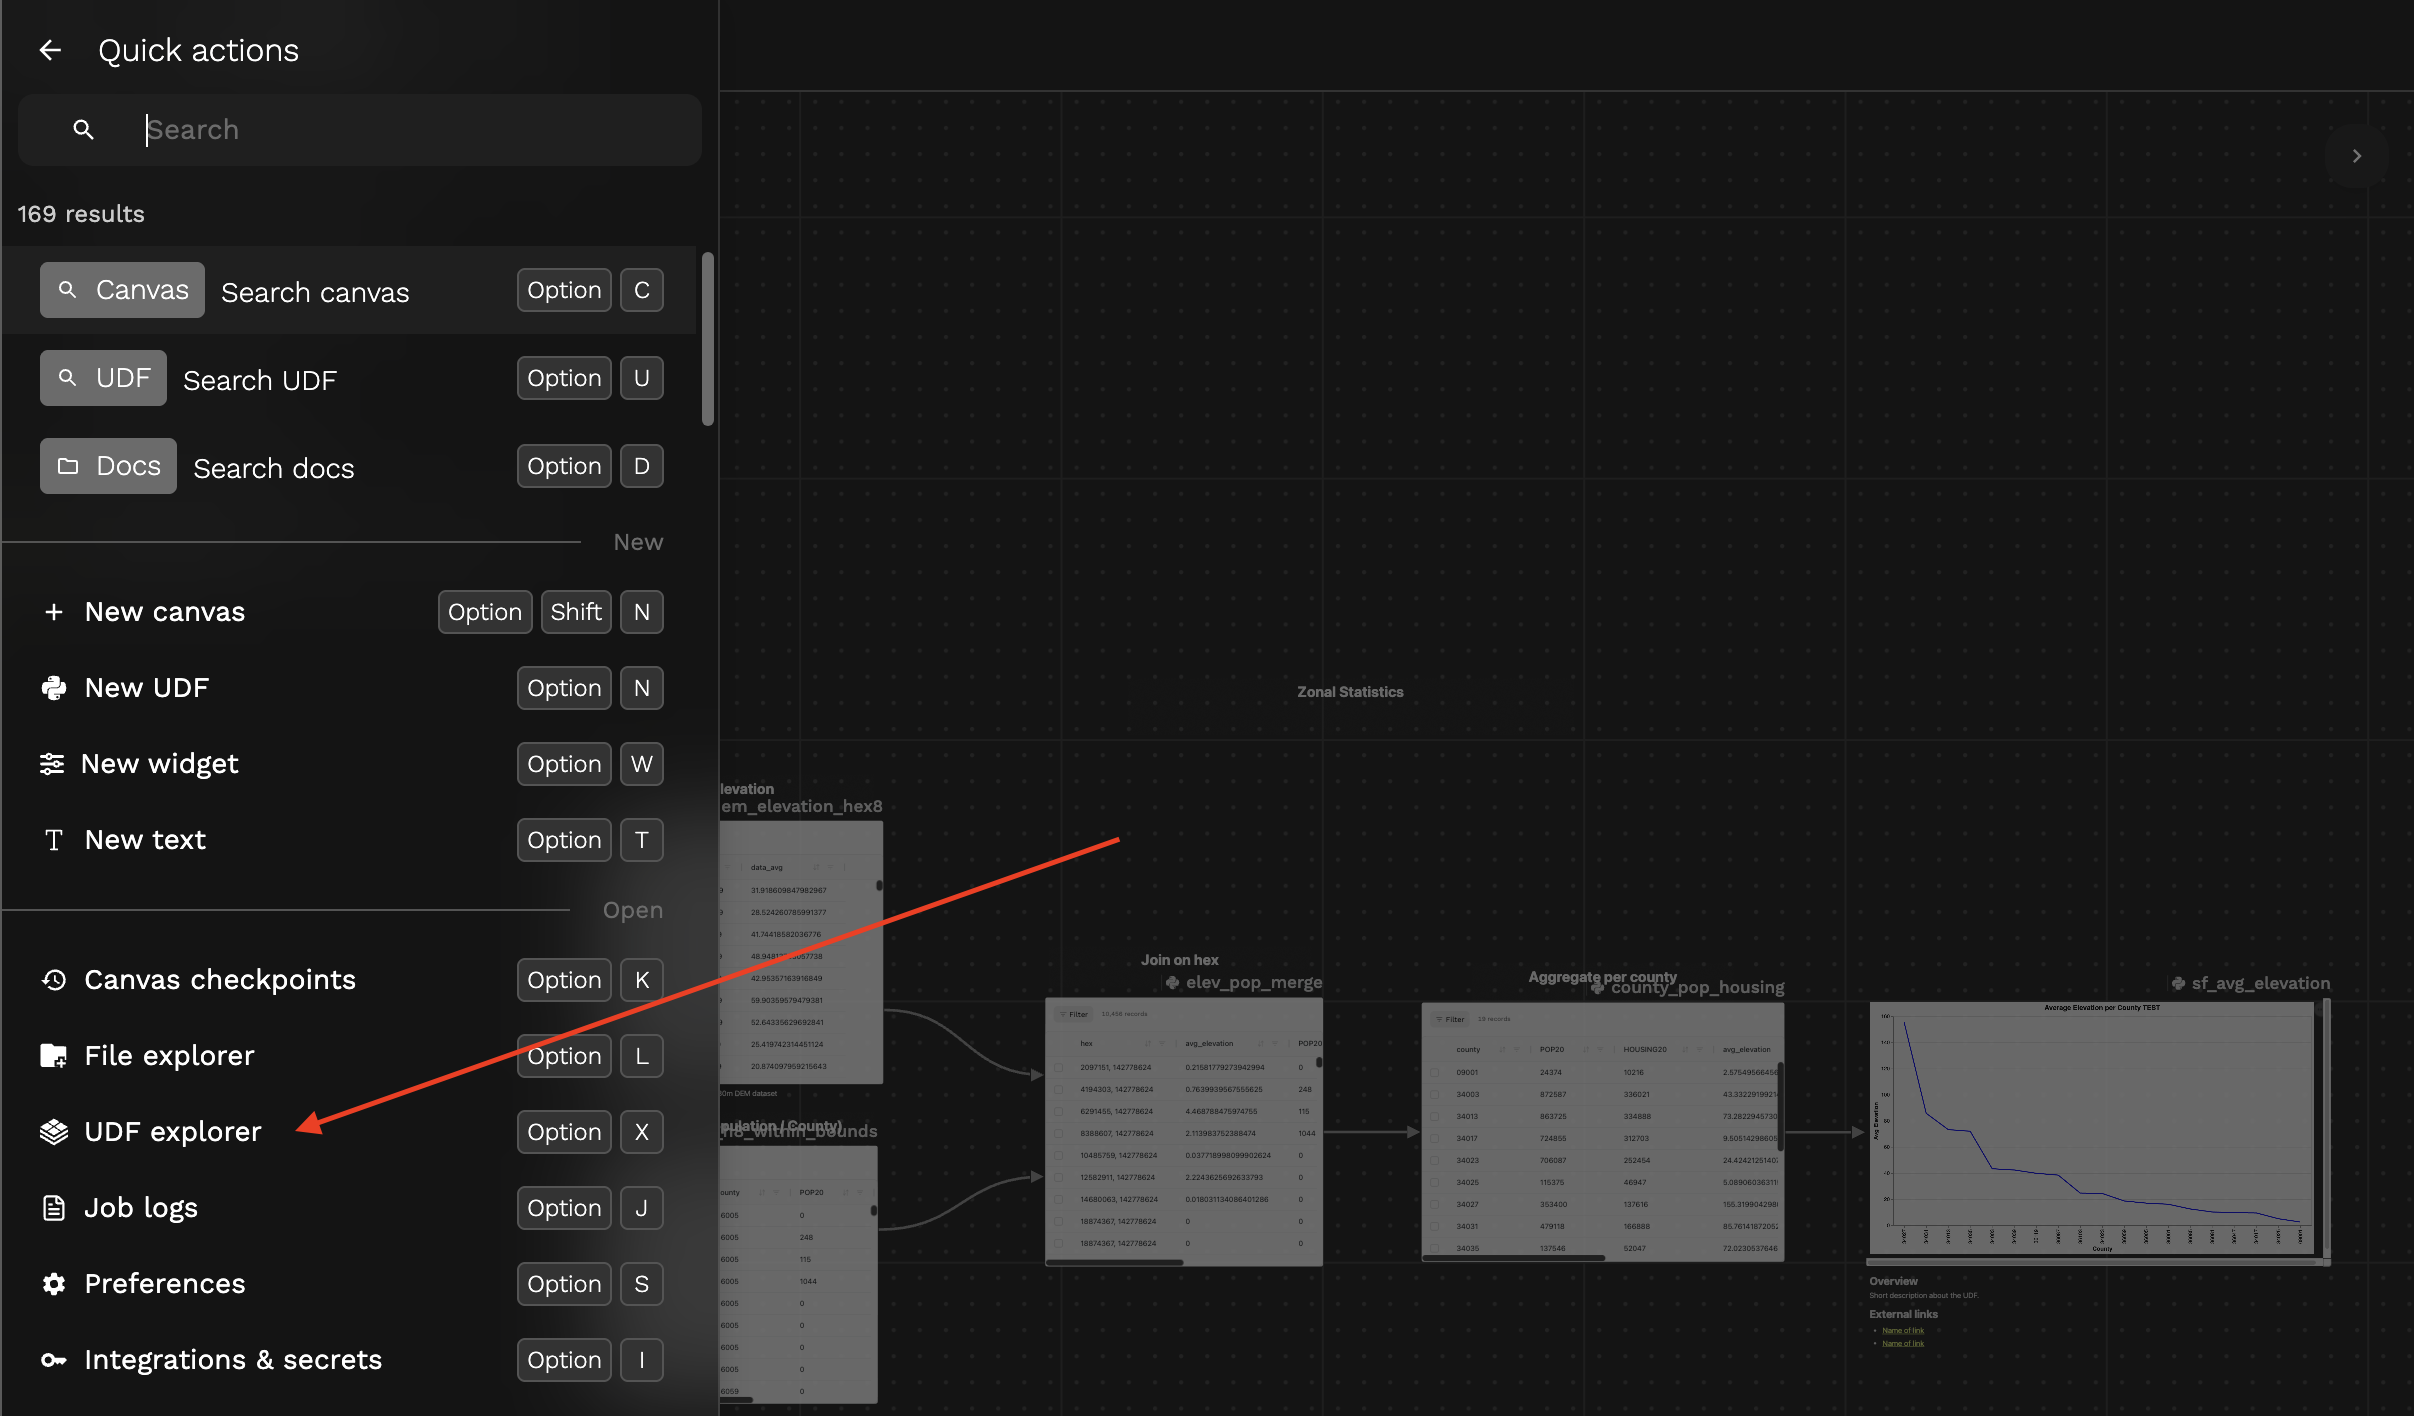The image size is (2414, 1416).
Task: Click the folder icon for File explorer
Action: tap(54, 1056)
